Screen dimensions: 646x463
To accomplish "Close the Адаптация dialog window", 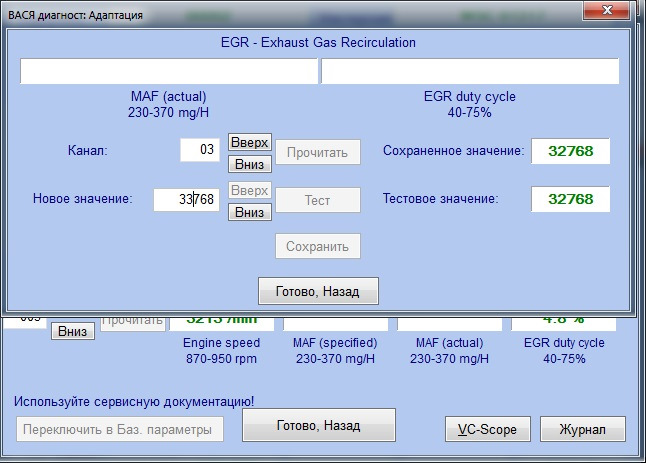I will (606, 10).
